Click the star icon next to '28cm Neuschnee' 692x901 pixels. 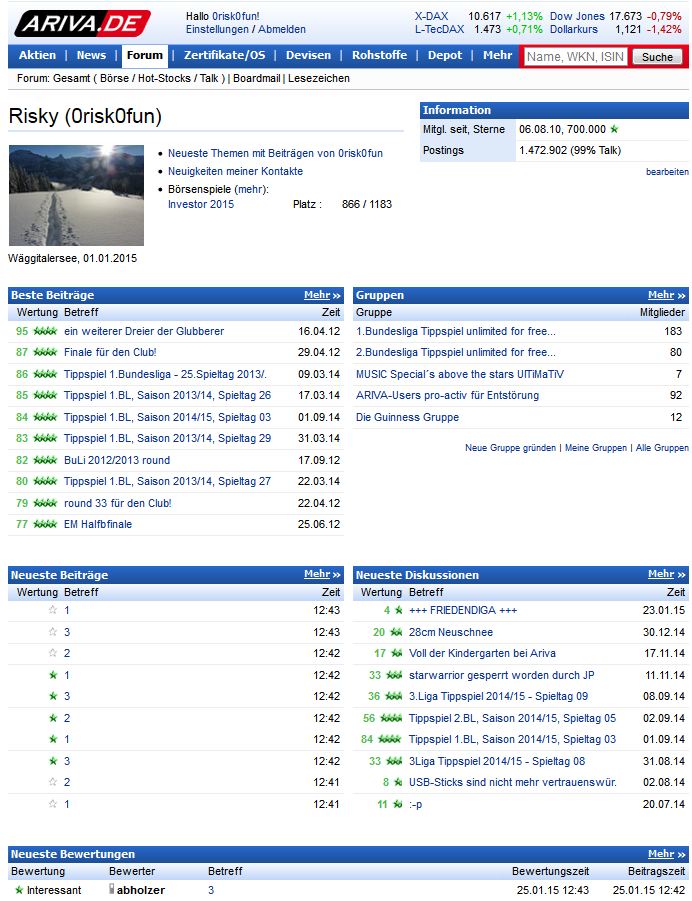click(x=396, y=632)
